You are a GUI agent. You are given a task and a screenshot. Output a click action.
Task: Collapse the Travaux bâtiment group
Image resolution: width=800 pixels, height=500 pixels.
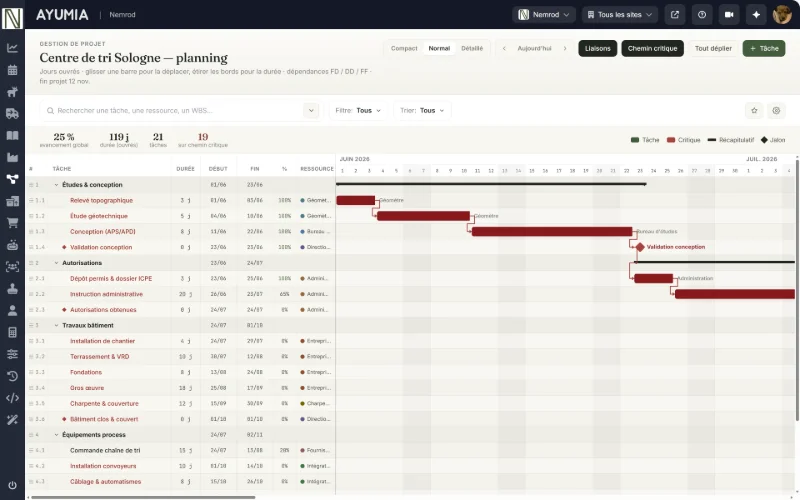click(x=57, y=326)
